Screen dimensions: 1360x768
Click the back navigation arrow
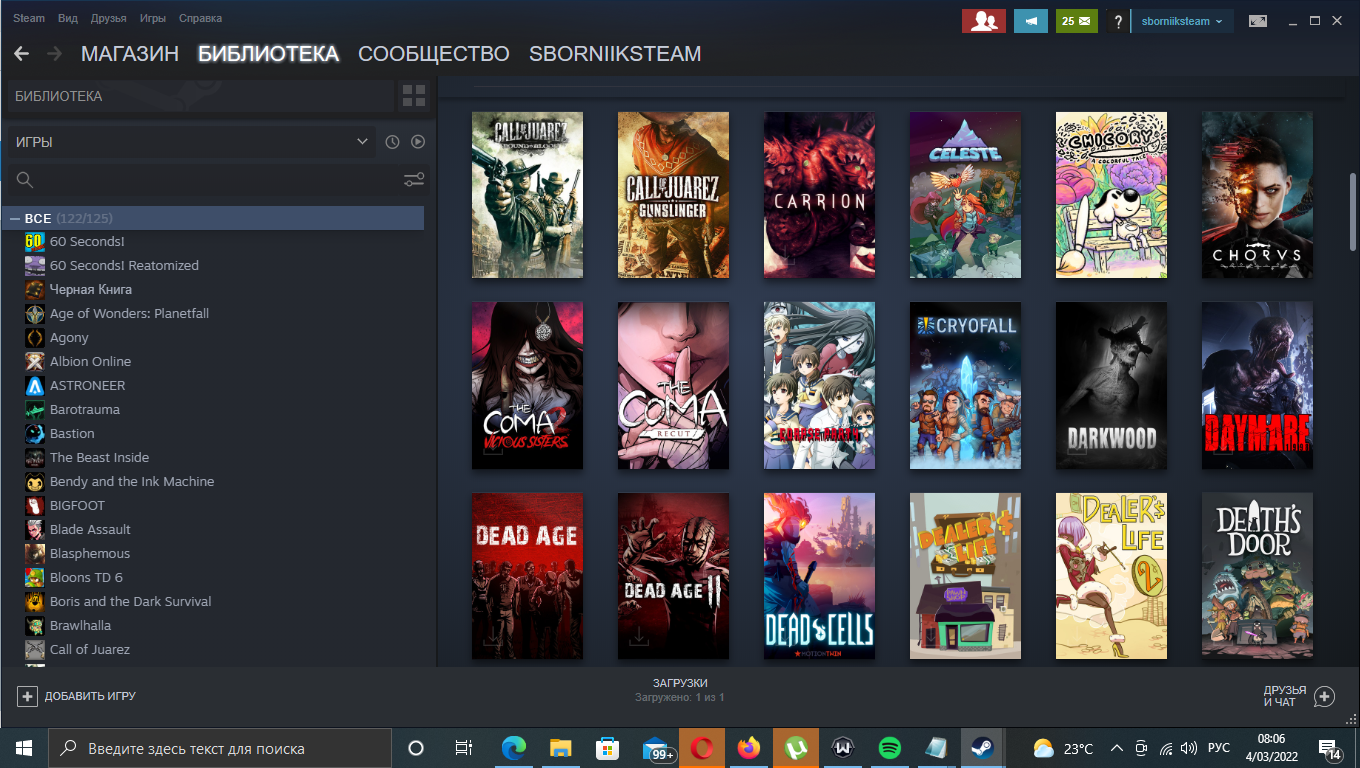(21, 54)
